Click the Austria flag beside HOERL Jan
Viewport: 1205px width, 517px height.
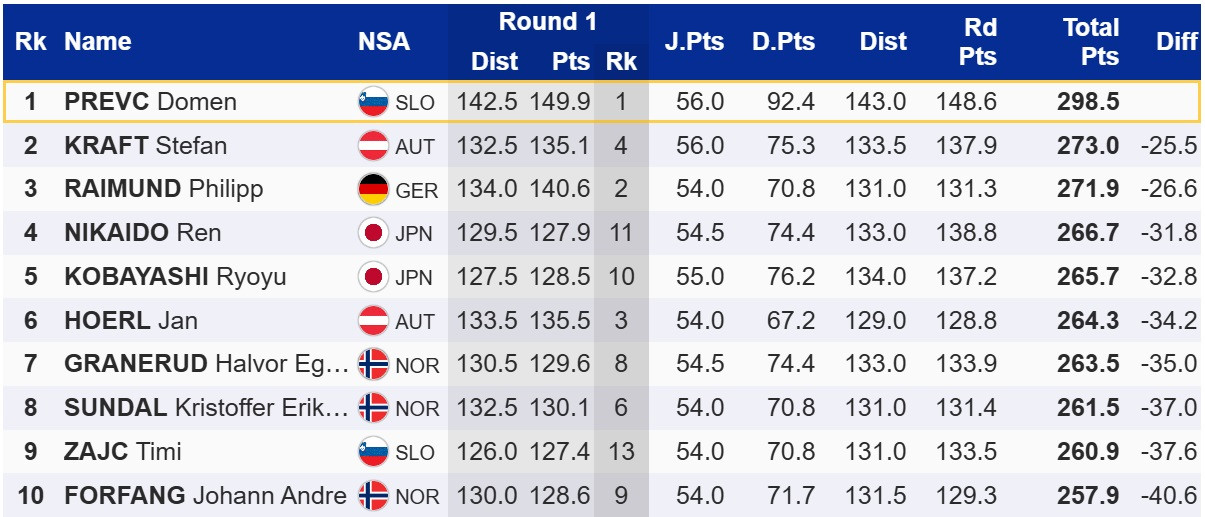373,321
